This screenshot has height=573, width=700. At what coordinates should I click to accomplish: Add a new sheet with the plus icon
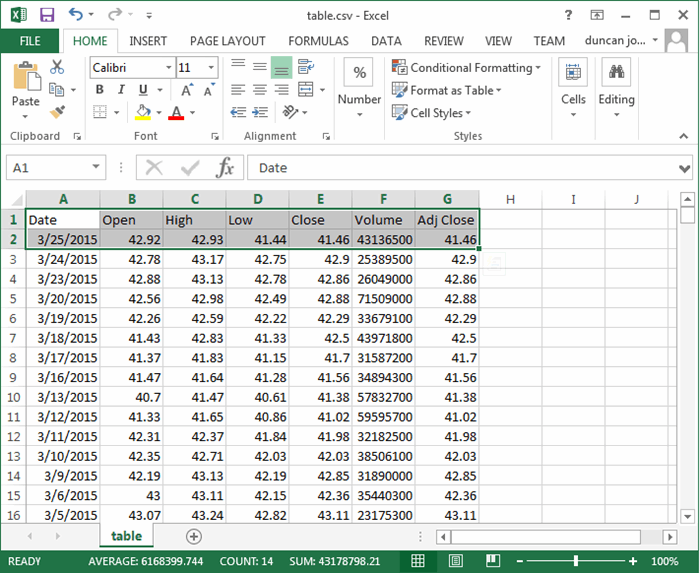pos(194,536)
